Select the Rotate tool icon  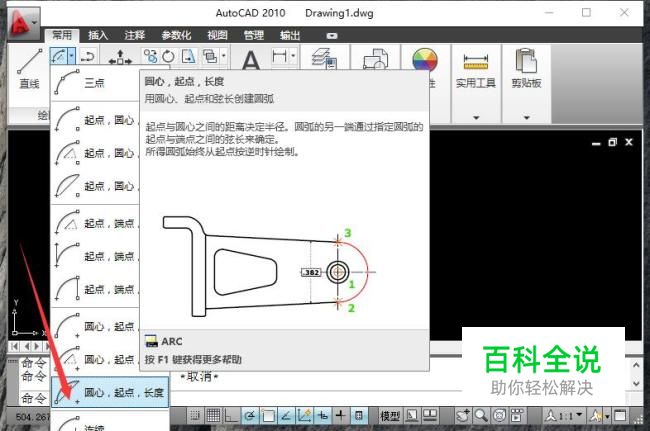click(168, 56)
